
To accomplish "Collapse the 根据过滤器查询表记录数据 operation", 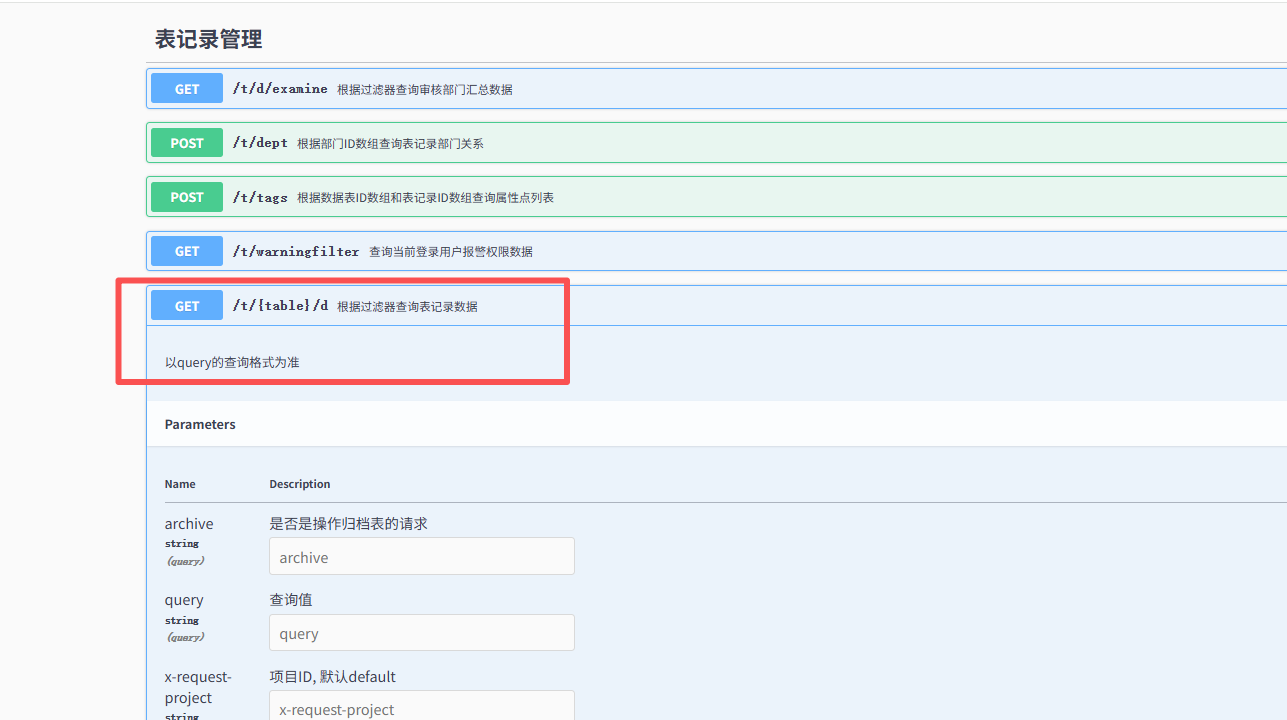I will [x=407, y=307].
